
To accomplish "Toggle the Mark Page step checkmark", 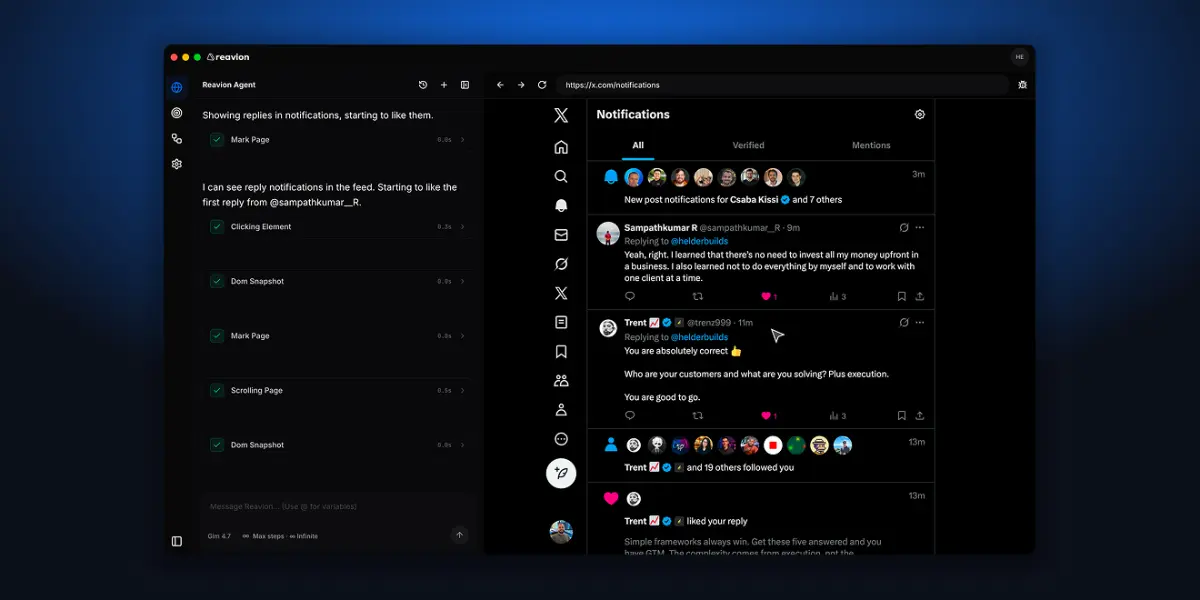I will click(x=216, y=139).
